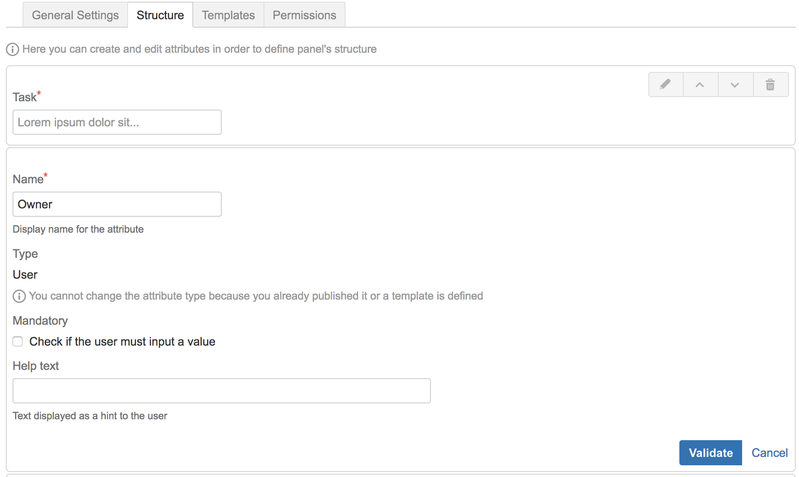Click the Help text field label
Screen dimensions: 799x477
tap(36, 366)
